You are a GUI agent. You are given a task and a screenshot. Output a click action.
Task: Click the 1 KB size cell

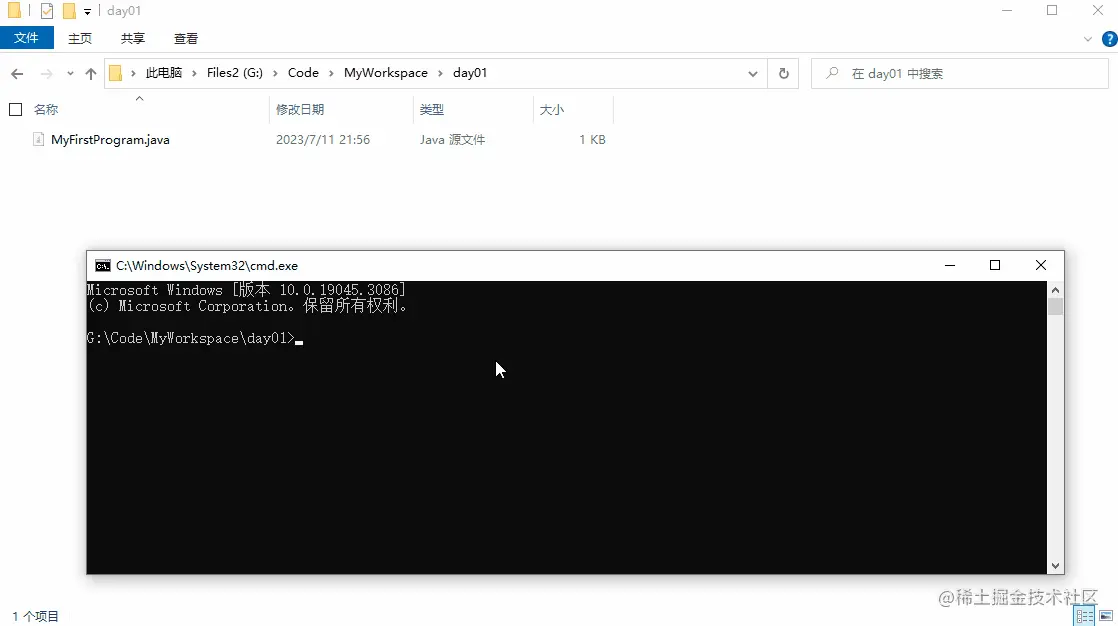(592, 140)
